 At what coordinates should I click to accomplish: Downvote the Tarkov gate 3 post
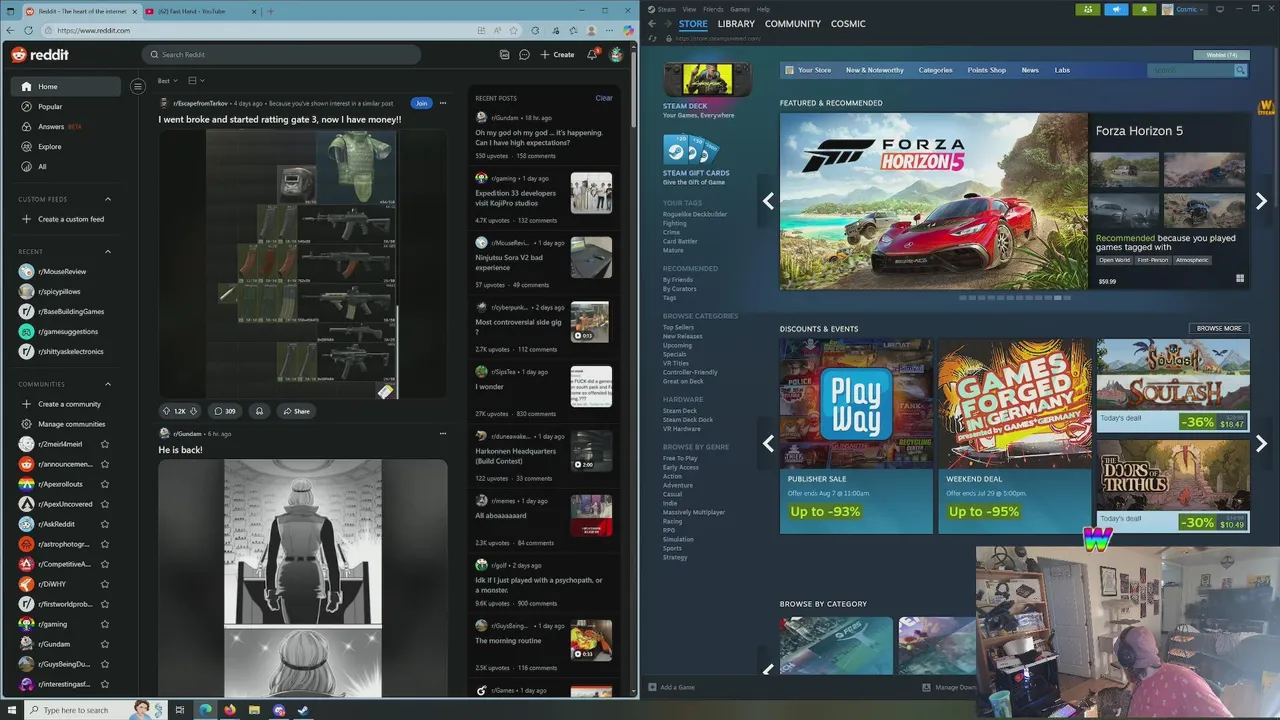coord(193,411)
